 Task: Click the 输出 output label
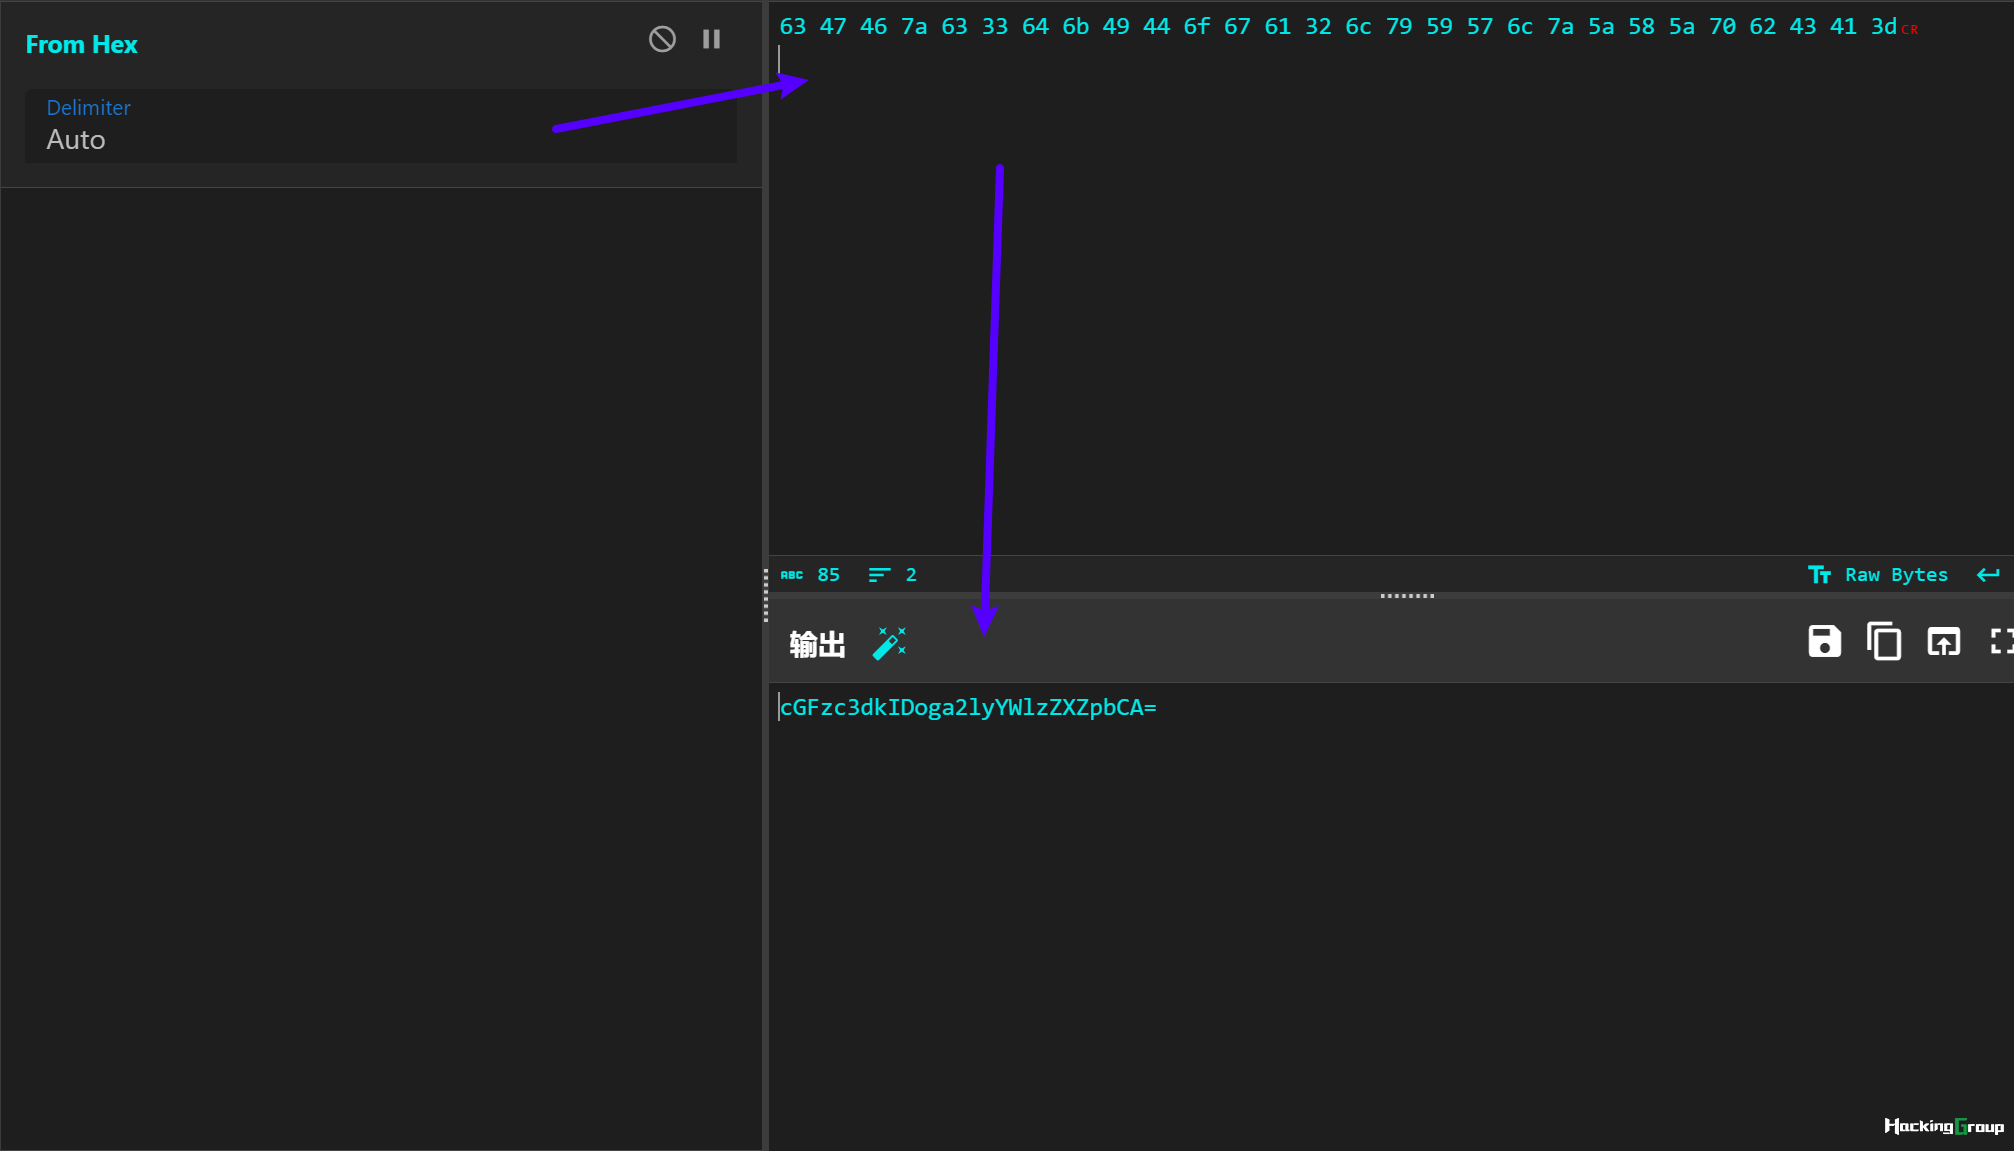816,642
